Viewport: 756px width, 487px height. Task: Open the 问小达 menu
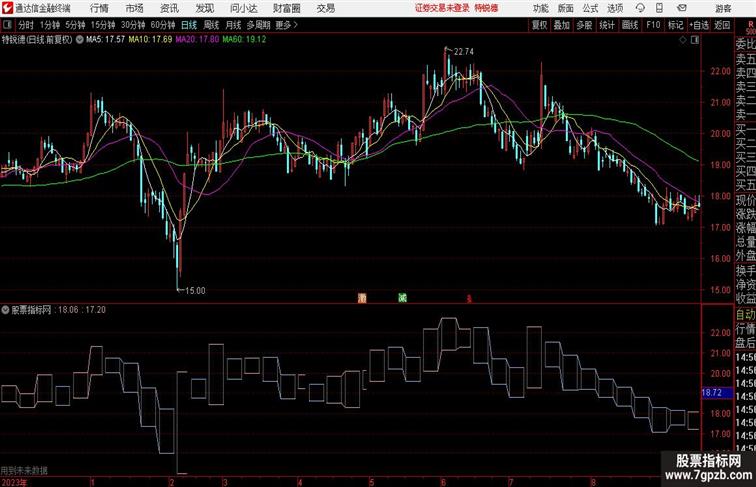tap(243, 8)
